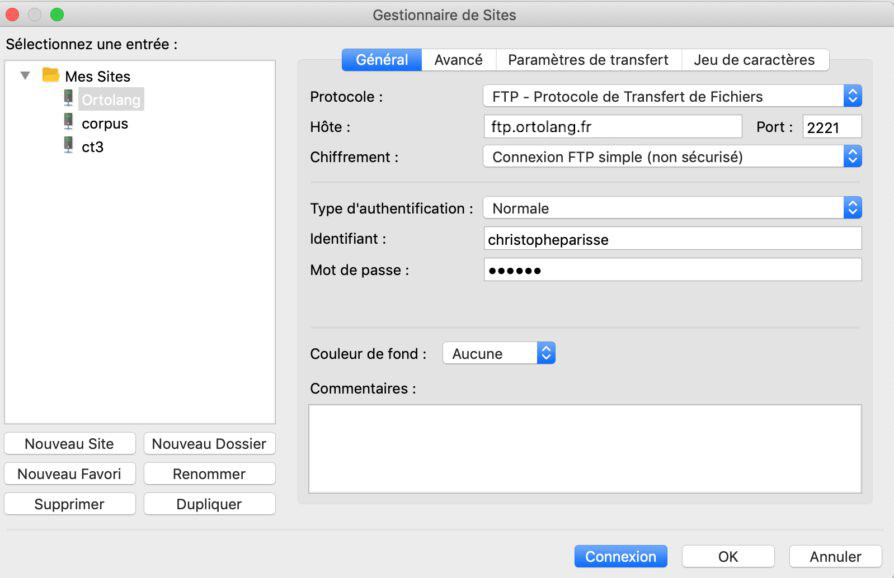Confirm with the OK button
This screenshot has width=894, height=578.
click(x=728, y=556)
